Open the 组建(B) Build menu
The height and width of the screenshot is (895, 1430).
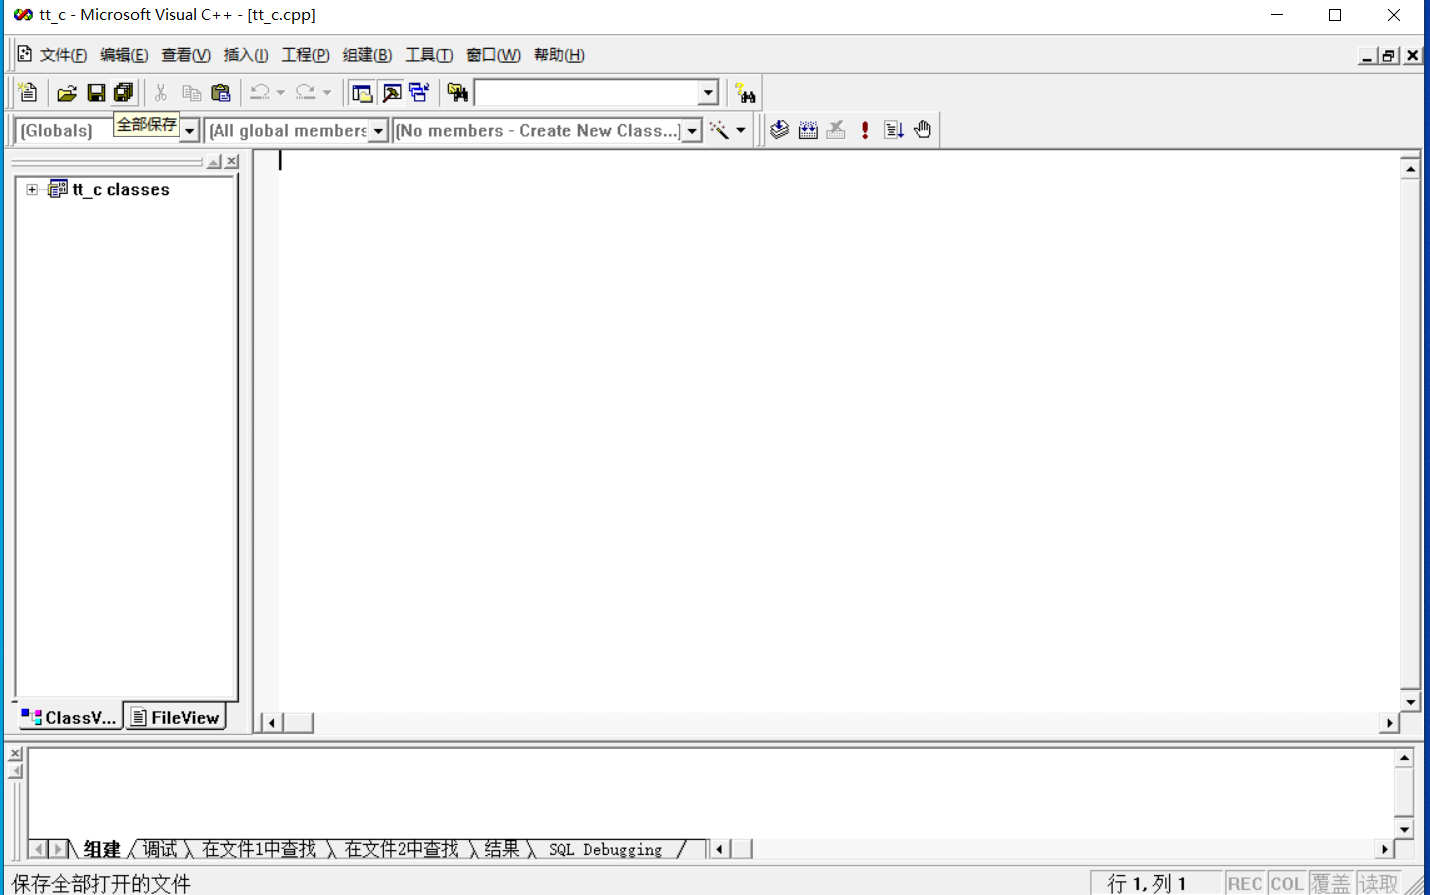coord(367,55)
